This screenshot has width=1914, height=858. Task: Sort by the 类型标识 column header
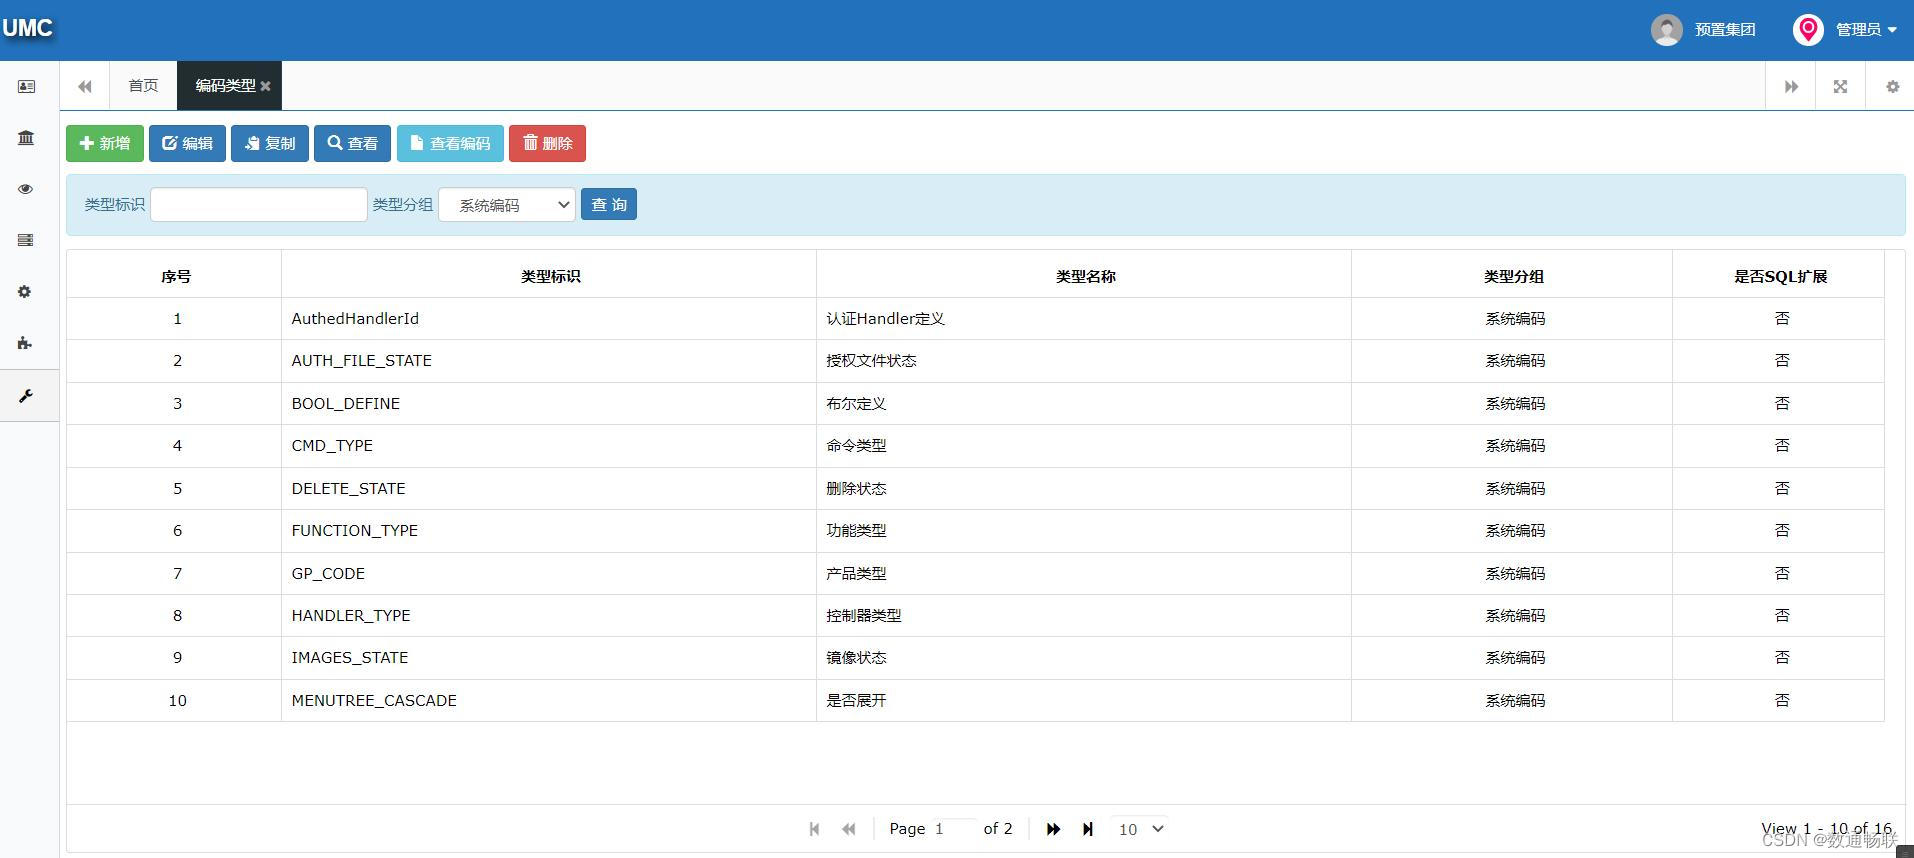[550, 276]
